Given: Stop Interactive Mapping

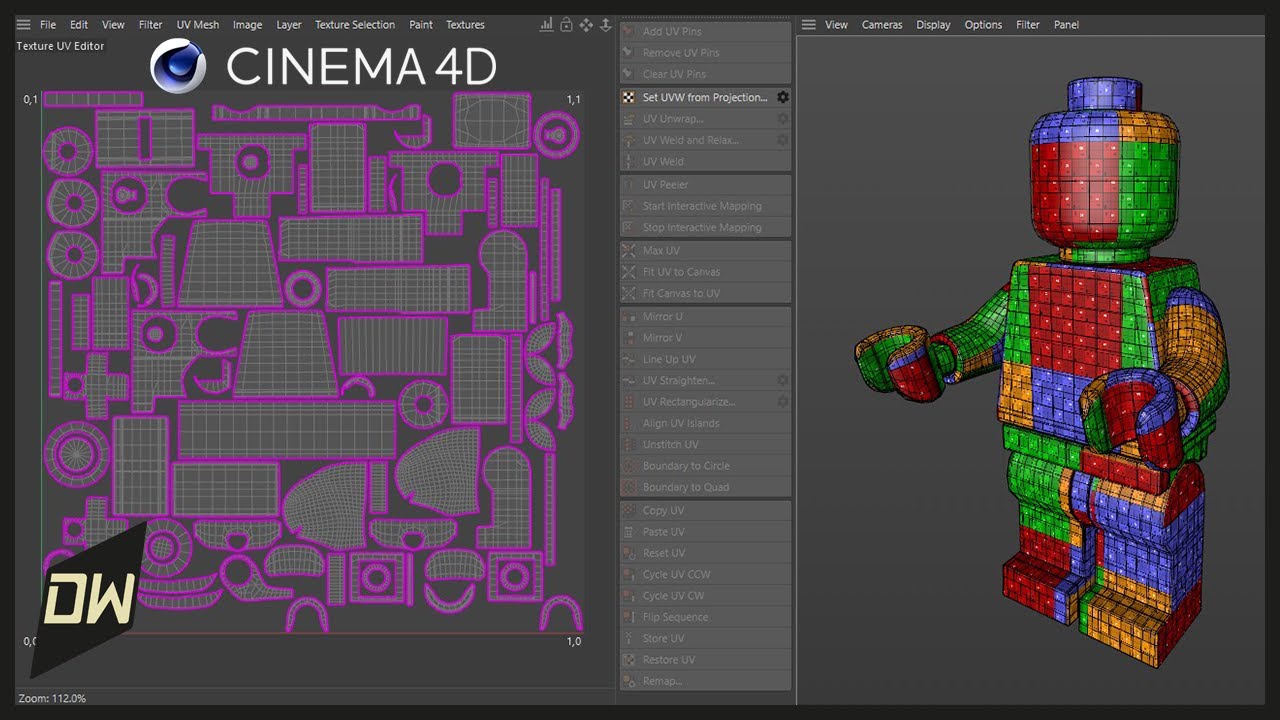Looking at the screenshot, I should pos(706,227).
